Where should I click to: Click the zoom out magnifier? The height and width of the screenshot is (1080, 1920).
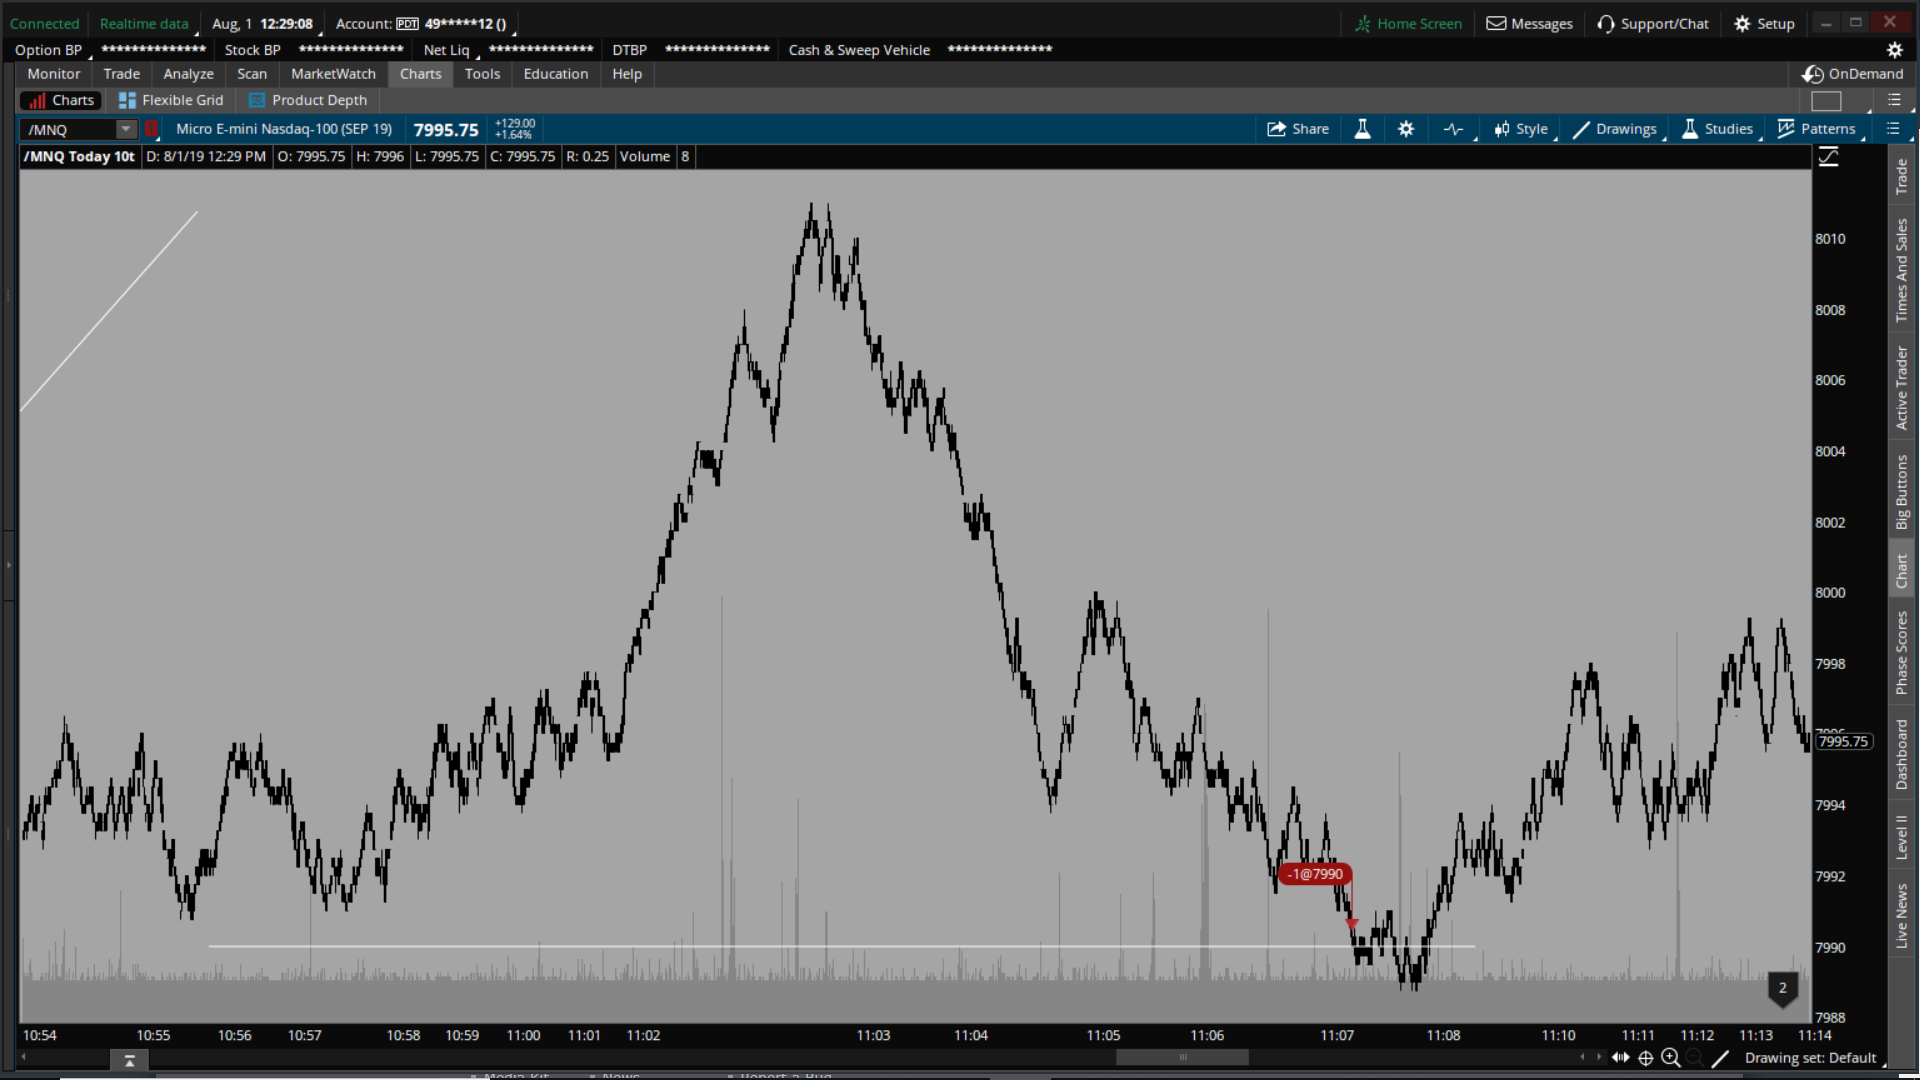point(1694,1058)
